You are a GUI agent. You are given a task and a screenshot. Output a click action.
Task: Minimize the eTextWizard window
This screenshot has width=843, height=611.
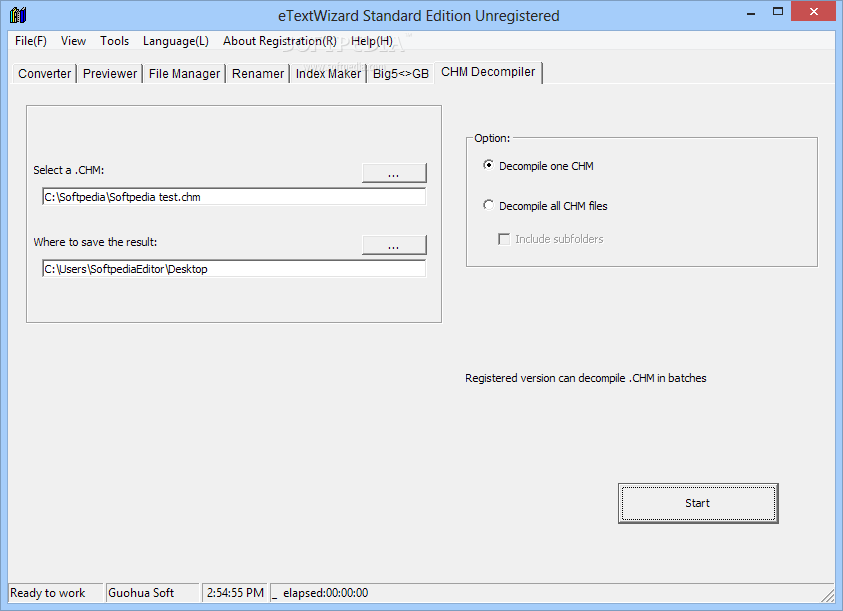coord(751,12)
